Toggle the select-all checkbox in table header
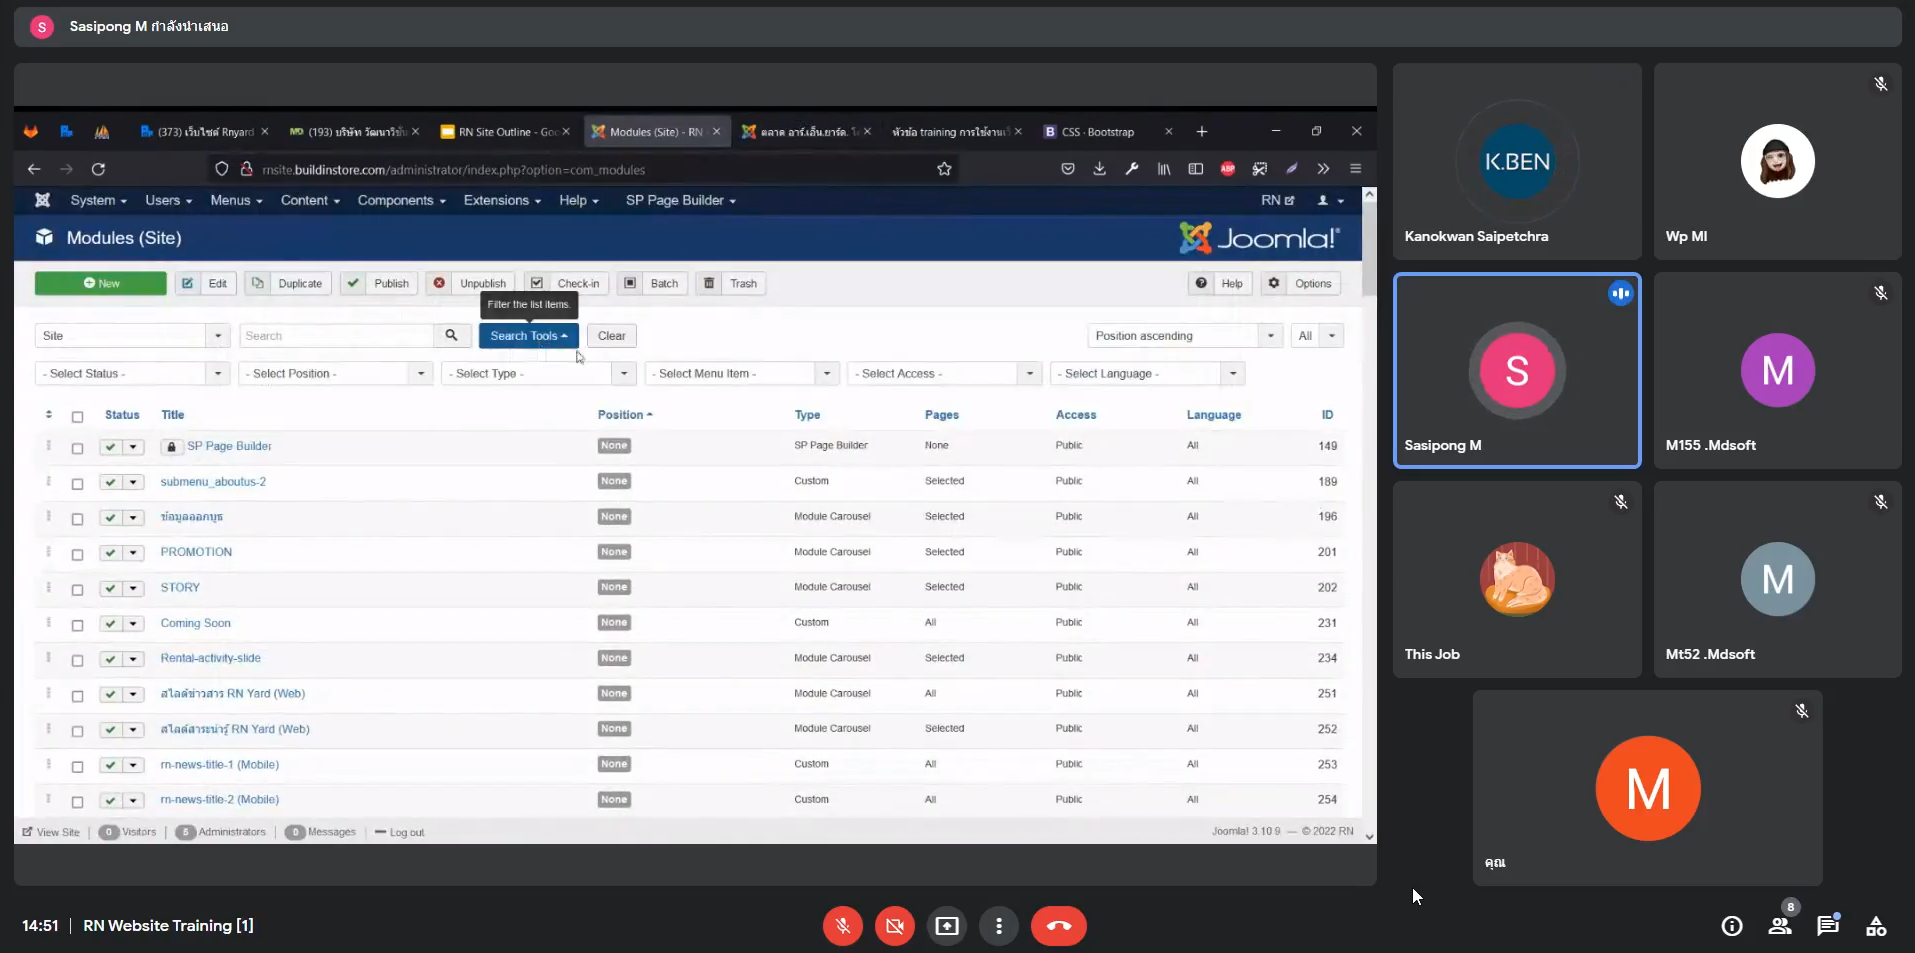The width and height of the screenshot is (1915, 953). (x=77, y=417)
